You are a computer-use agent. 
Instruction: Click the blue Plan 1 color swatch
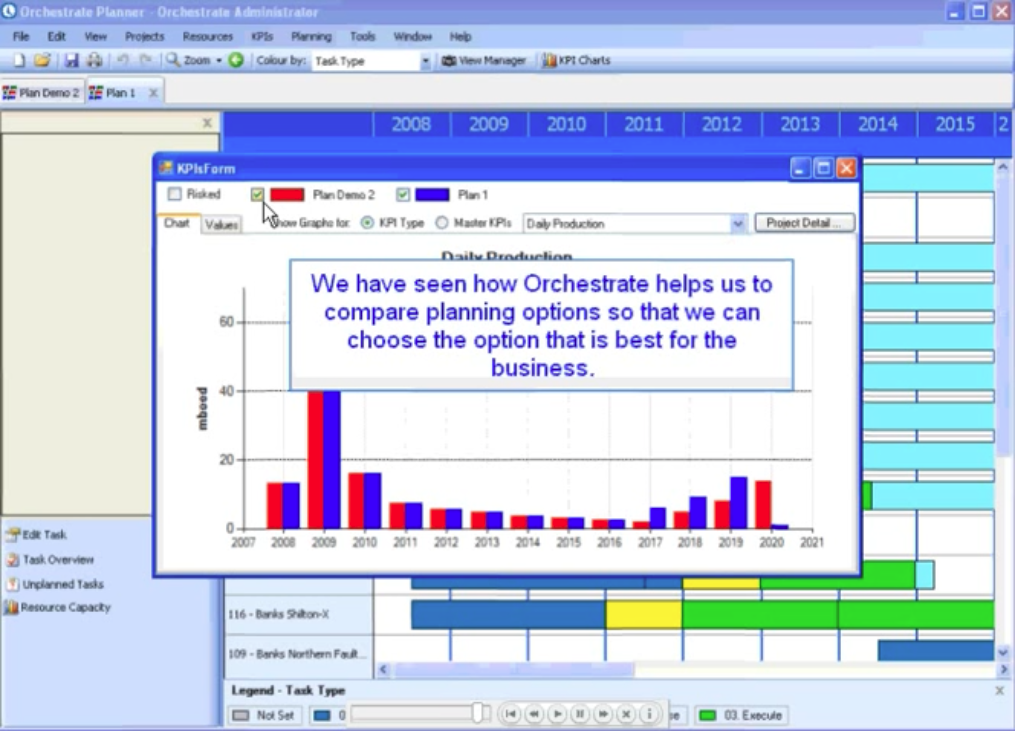pyautogui.click(x=432, y=194)
